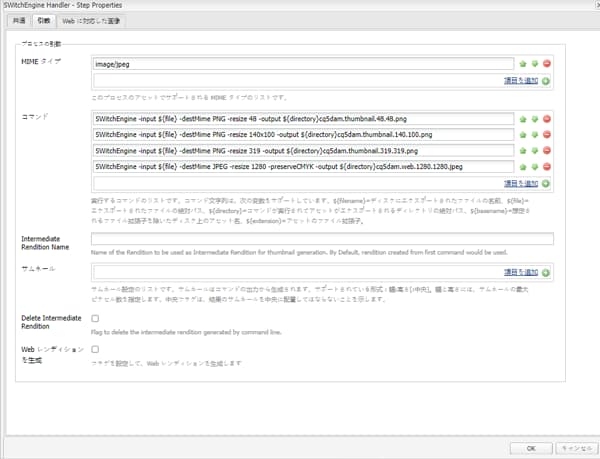
Task: Move the thumbnail.48.48 command down
Action: click(535, 119)
